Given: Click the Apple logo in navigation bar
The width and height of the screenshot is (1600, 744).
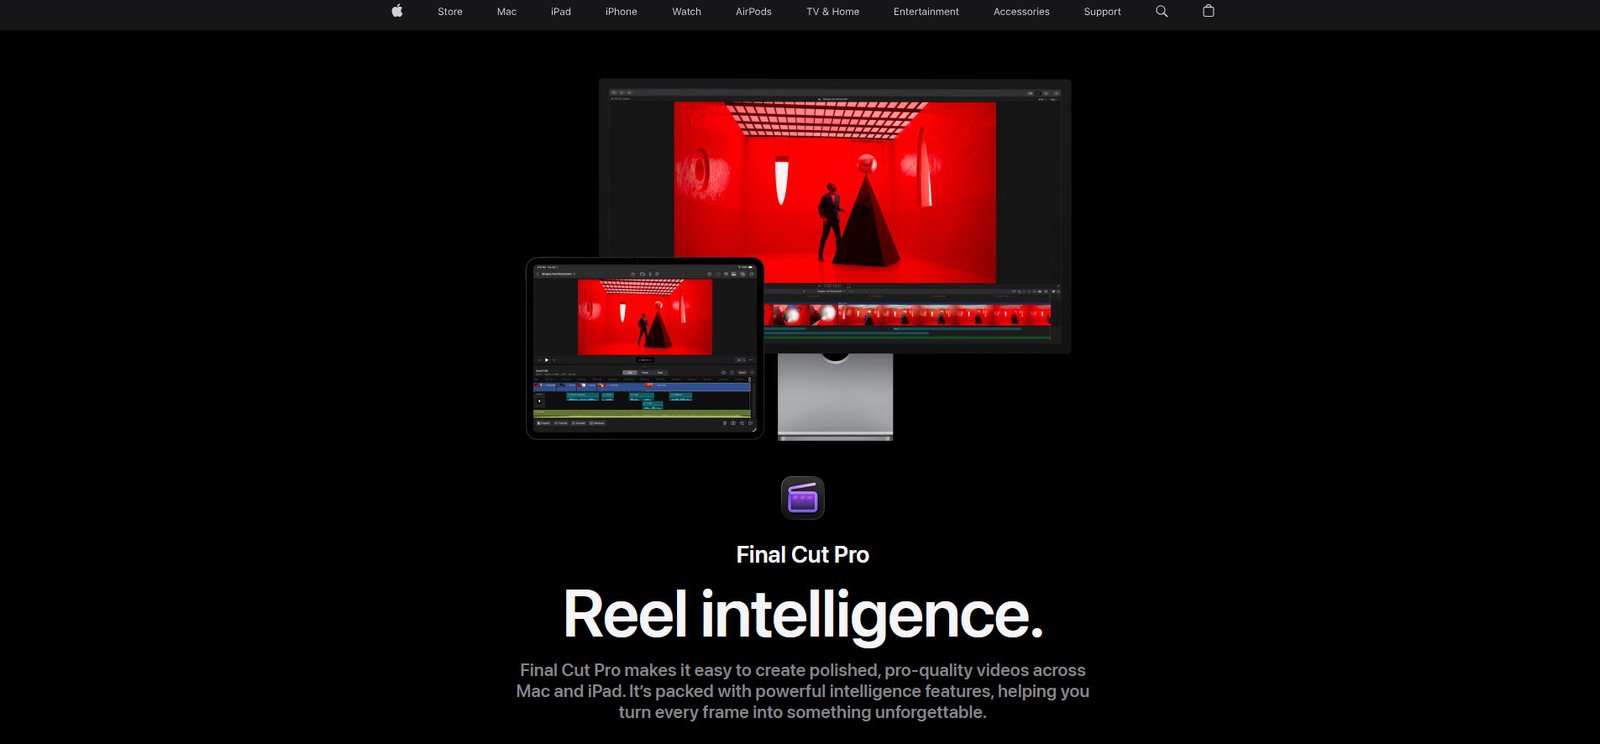Looking at the screenshot, I should pos(397,11).
